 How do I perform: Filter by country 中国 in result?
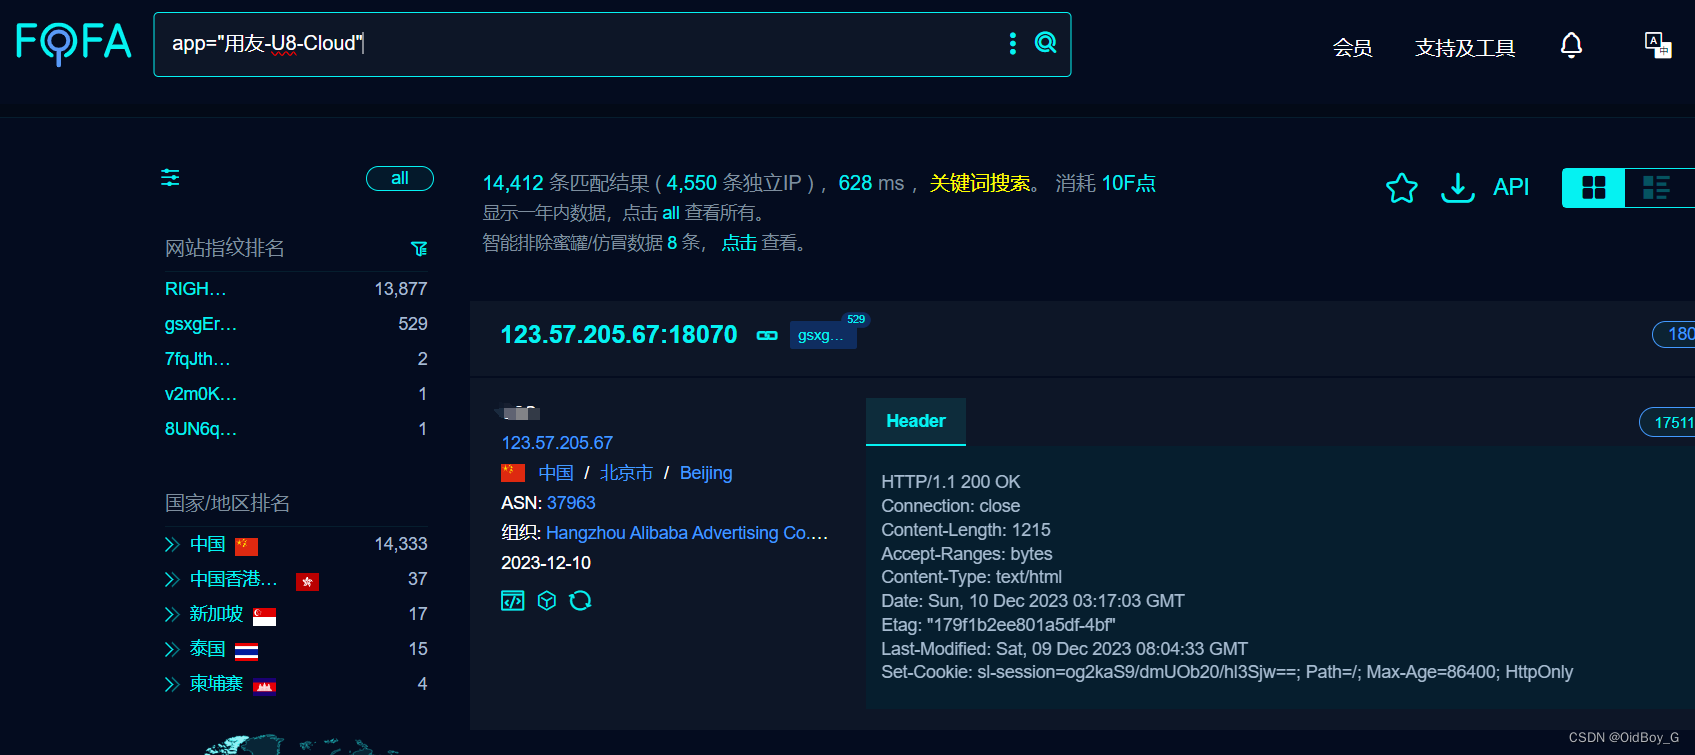coord(556,473)
